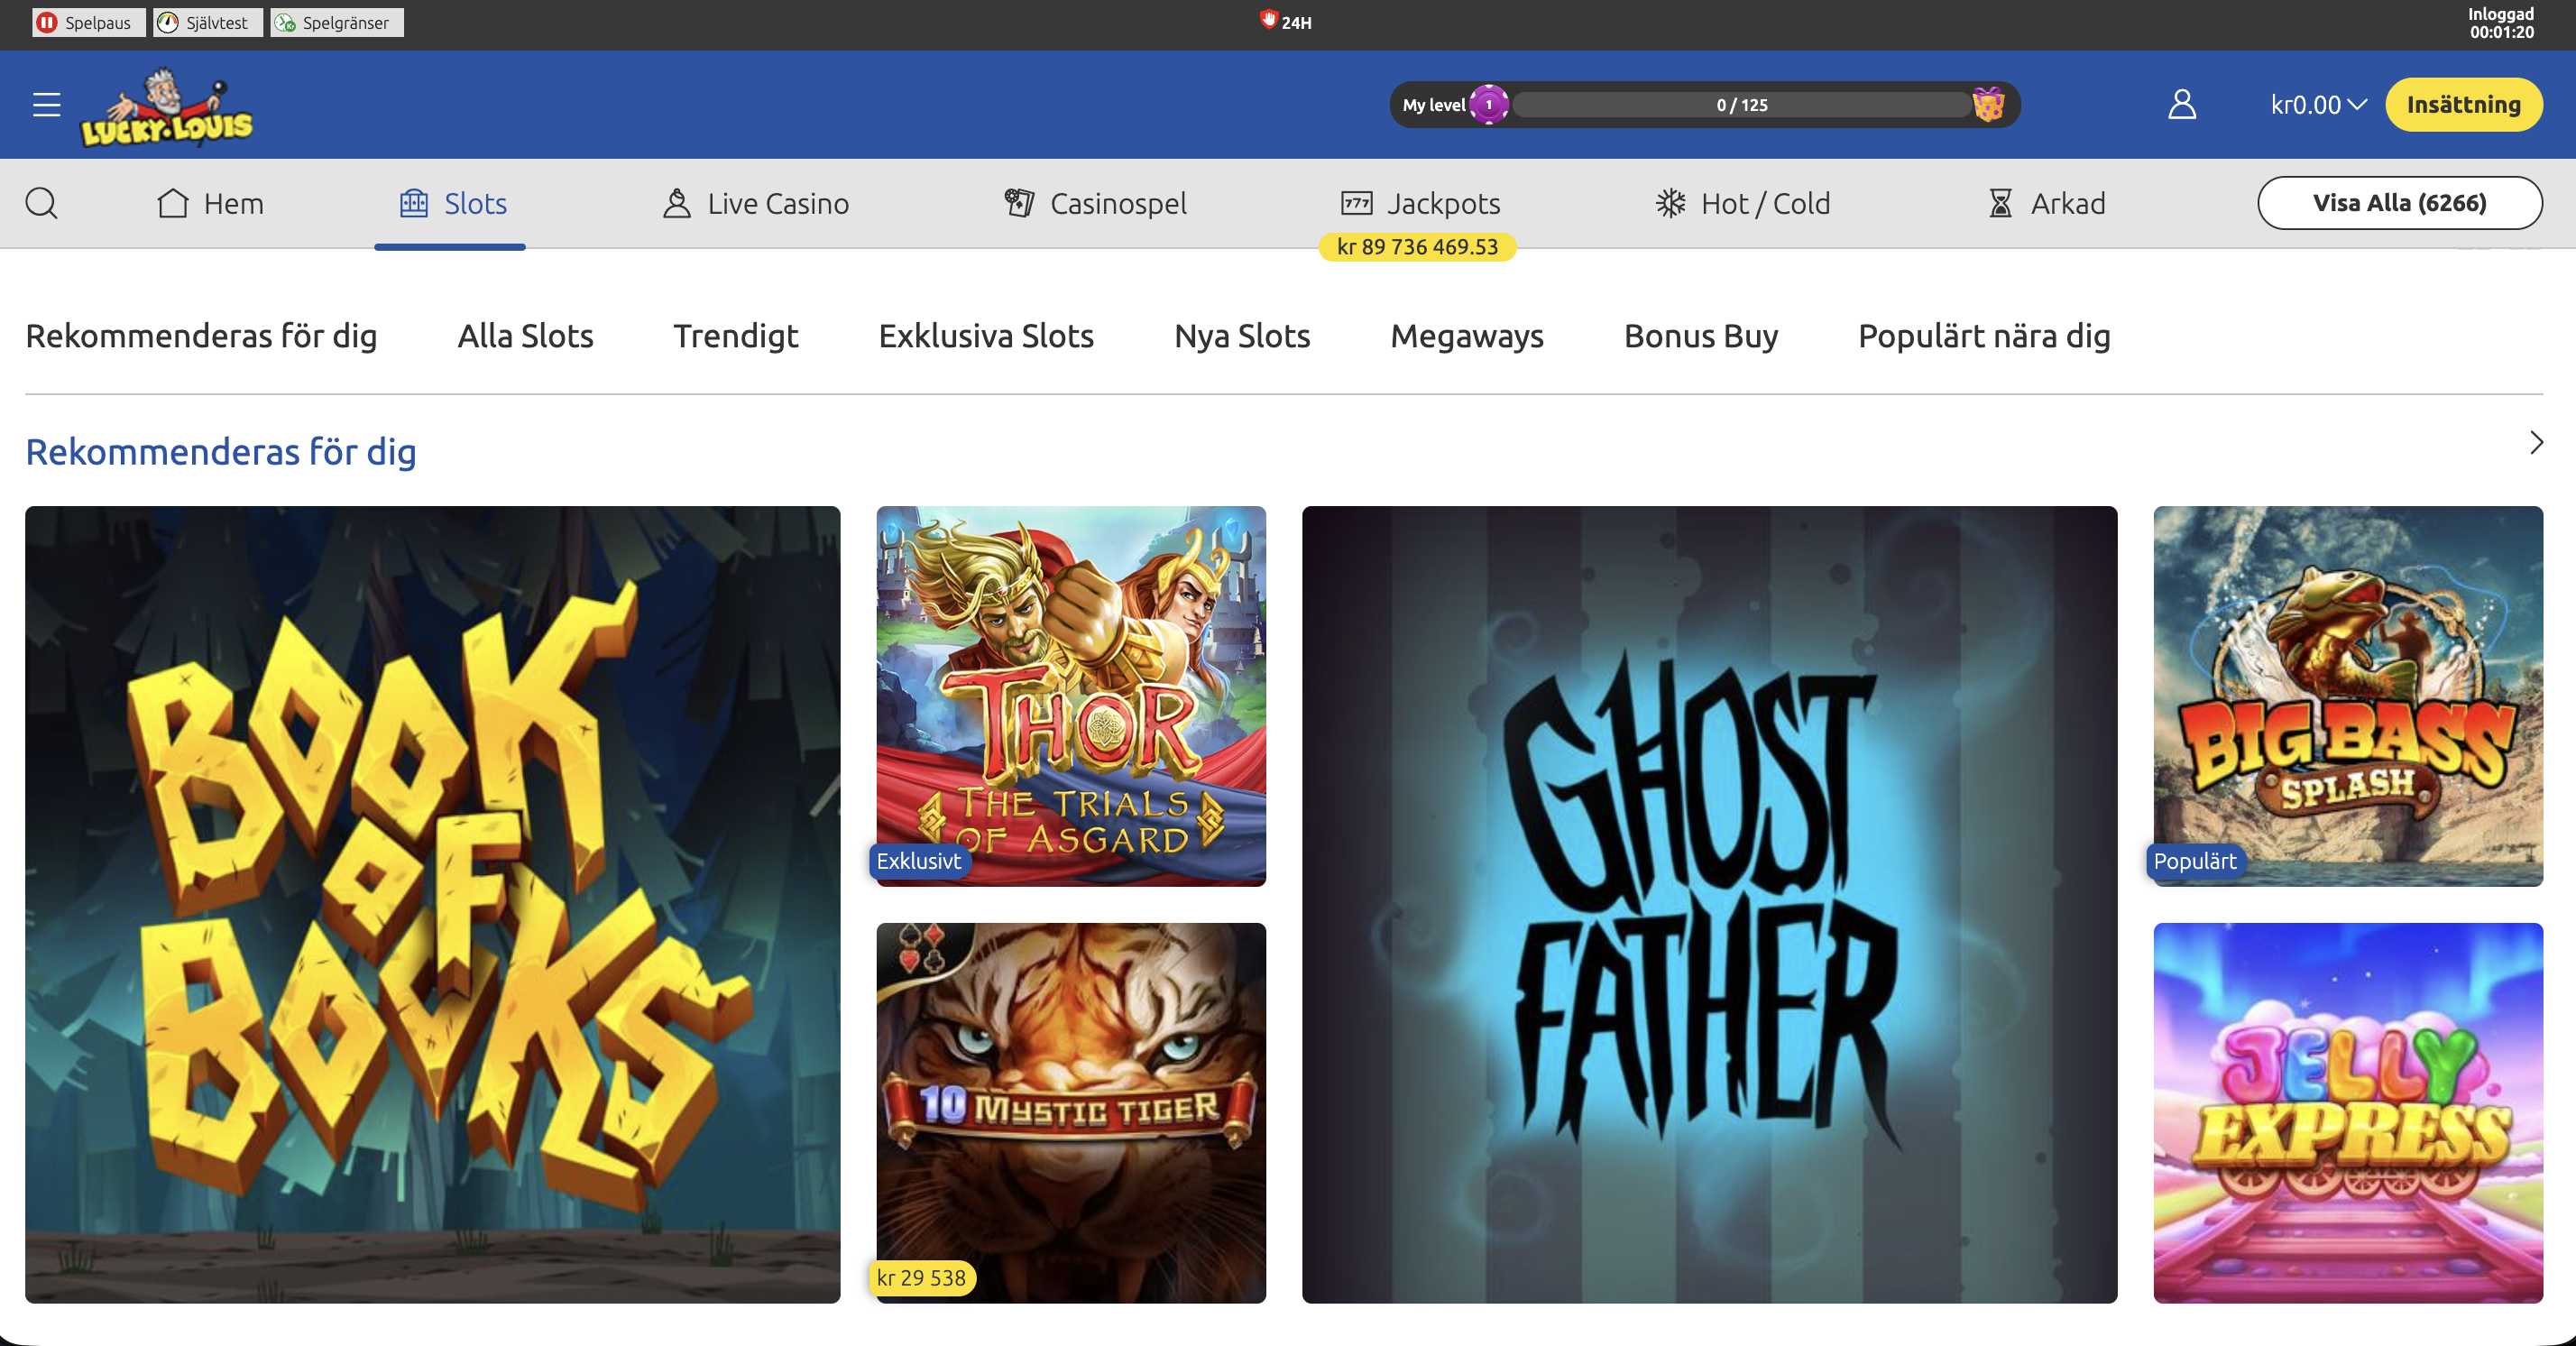Open the Hot / Cold tab
2576x1346 pixels.
tap(1743, 203)
